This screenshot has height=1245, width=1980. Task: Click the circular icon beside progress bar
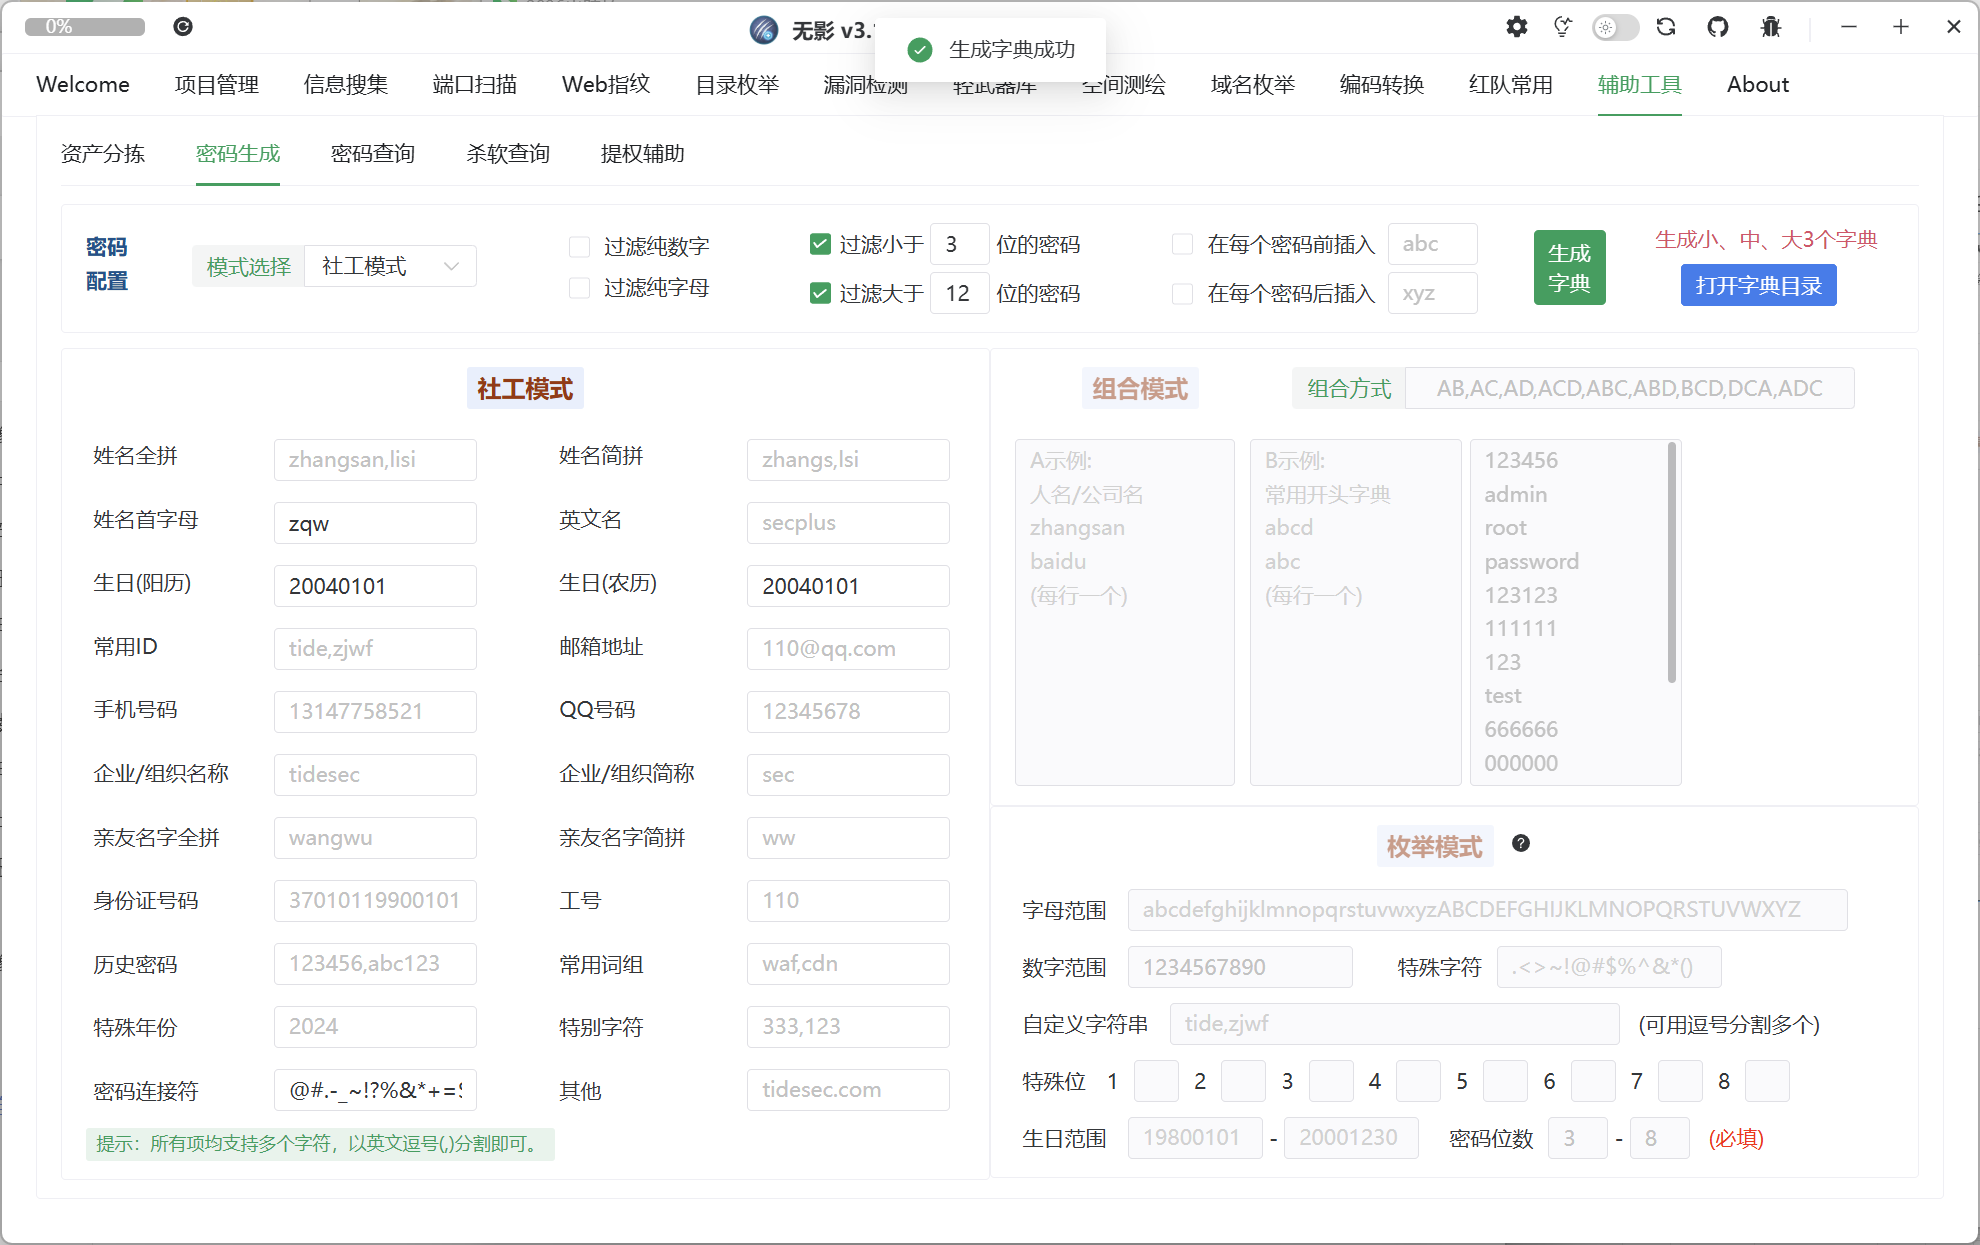(x=183, y=27)
